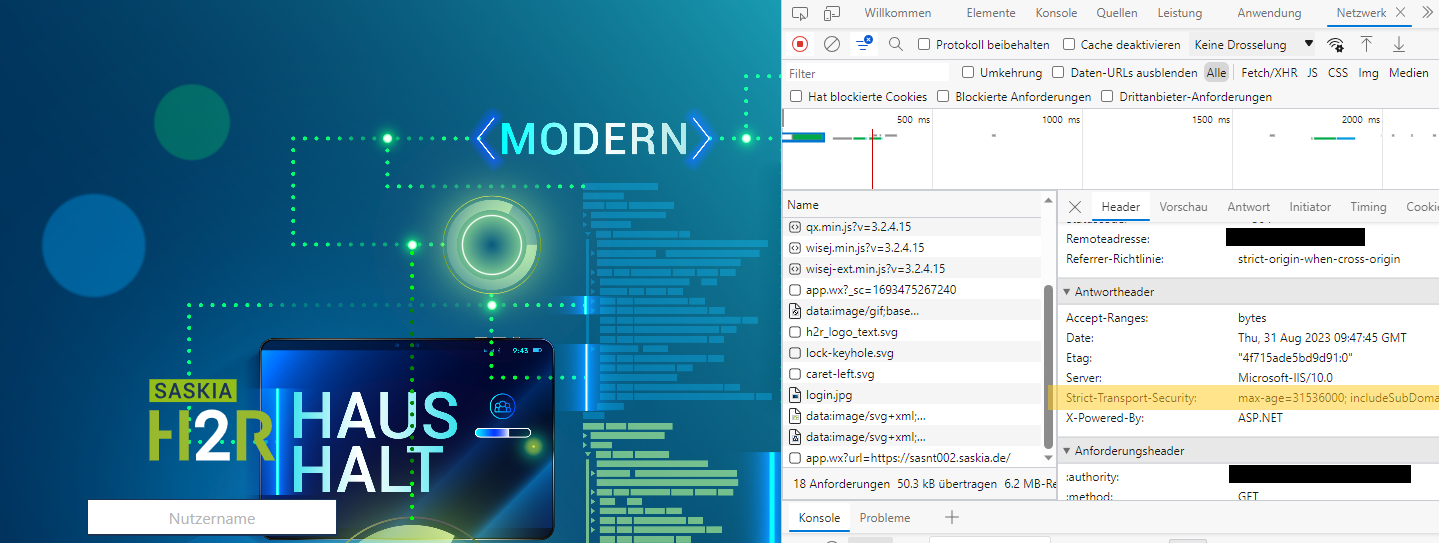Open network search with magnifier icon

coord(896,44)
